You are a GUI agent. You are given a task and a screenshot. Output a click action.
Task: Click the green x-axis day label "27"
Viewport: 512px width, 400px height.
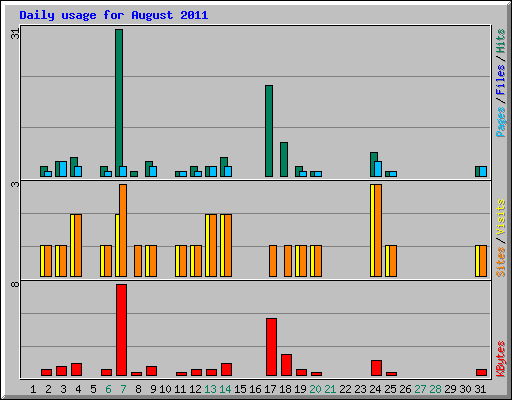420,389
